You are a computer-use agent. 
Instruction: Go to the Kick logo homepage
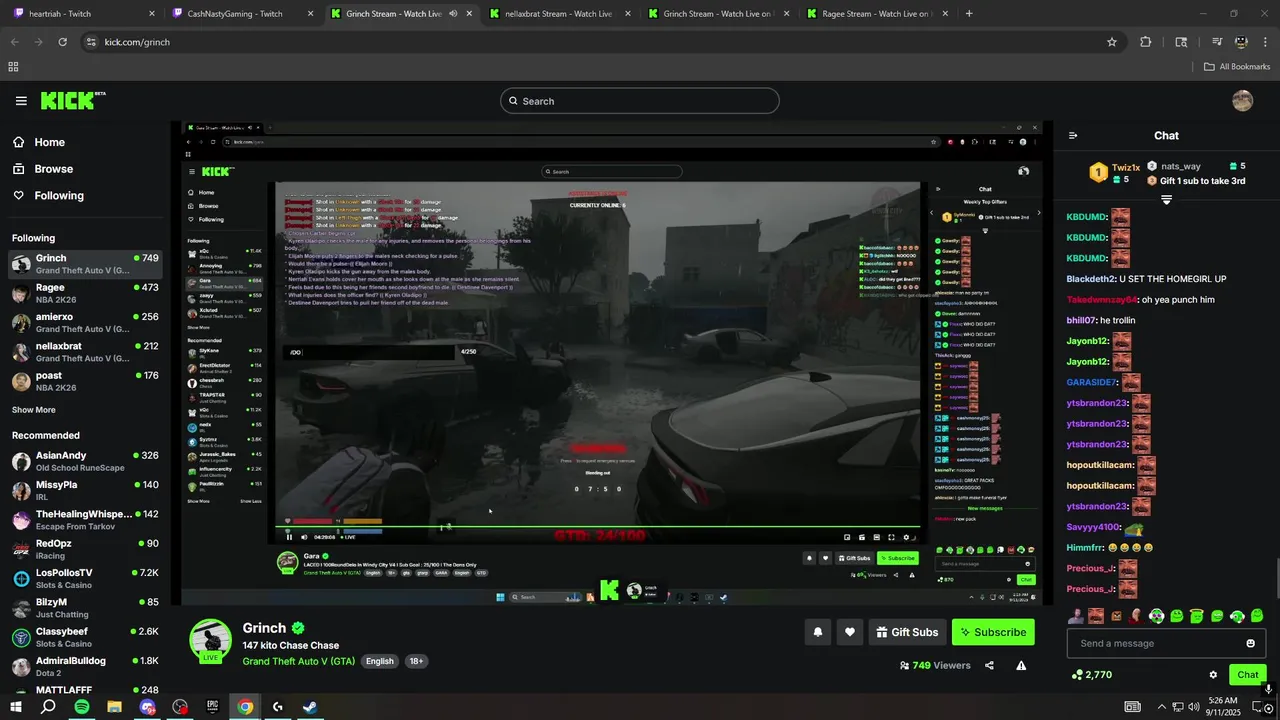72,100
